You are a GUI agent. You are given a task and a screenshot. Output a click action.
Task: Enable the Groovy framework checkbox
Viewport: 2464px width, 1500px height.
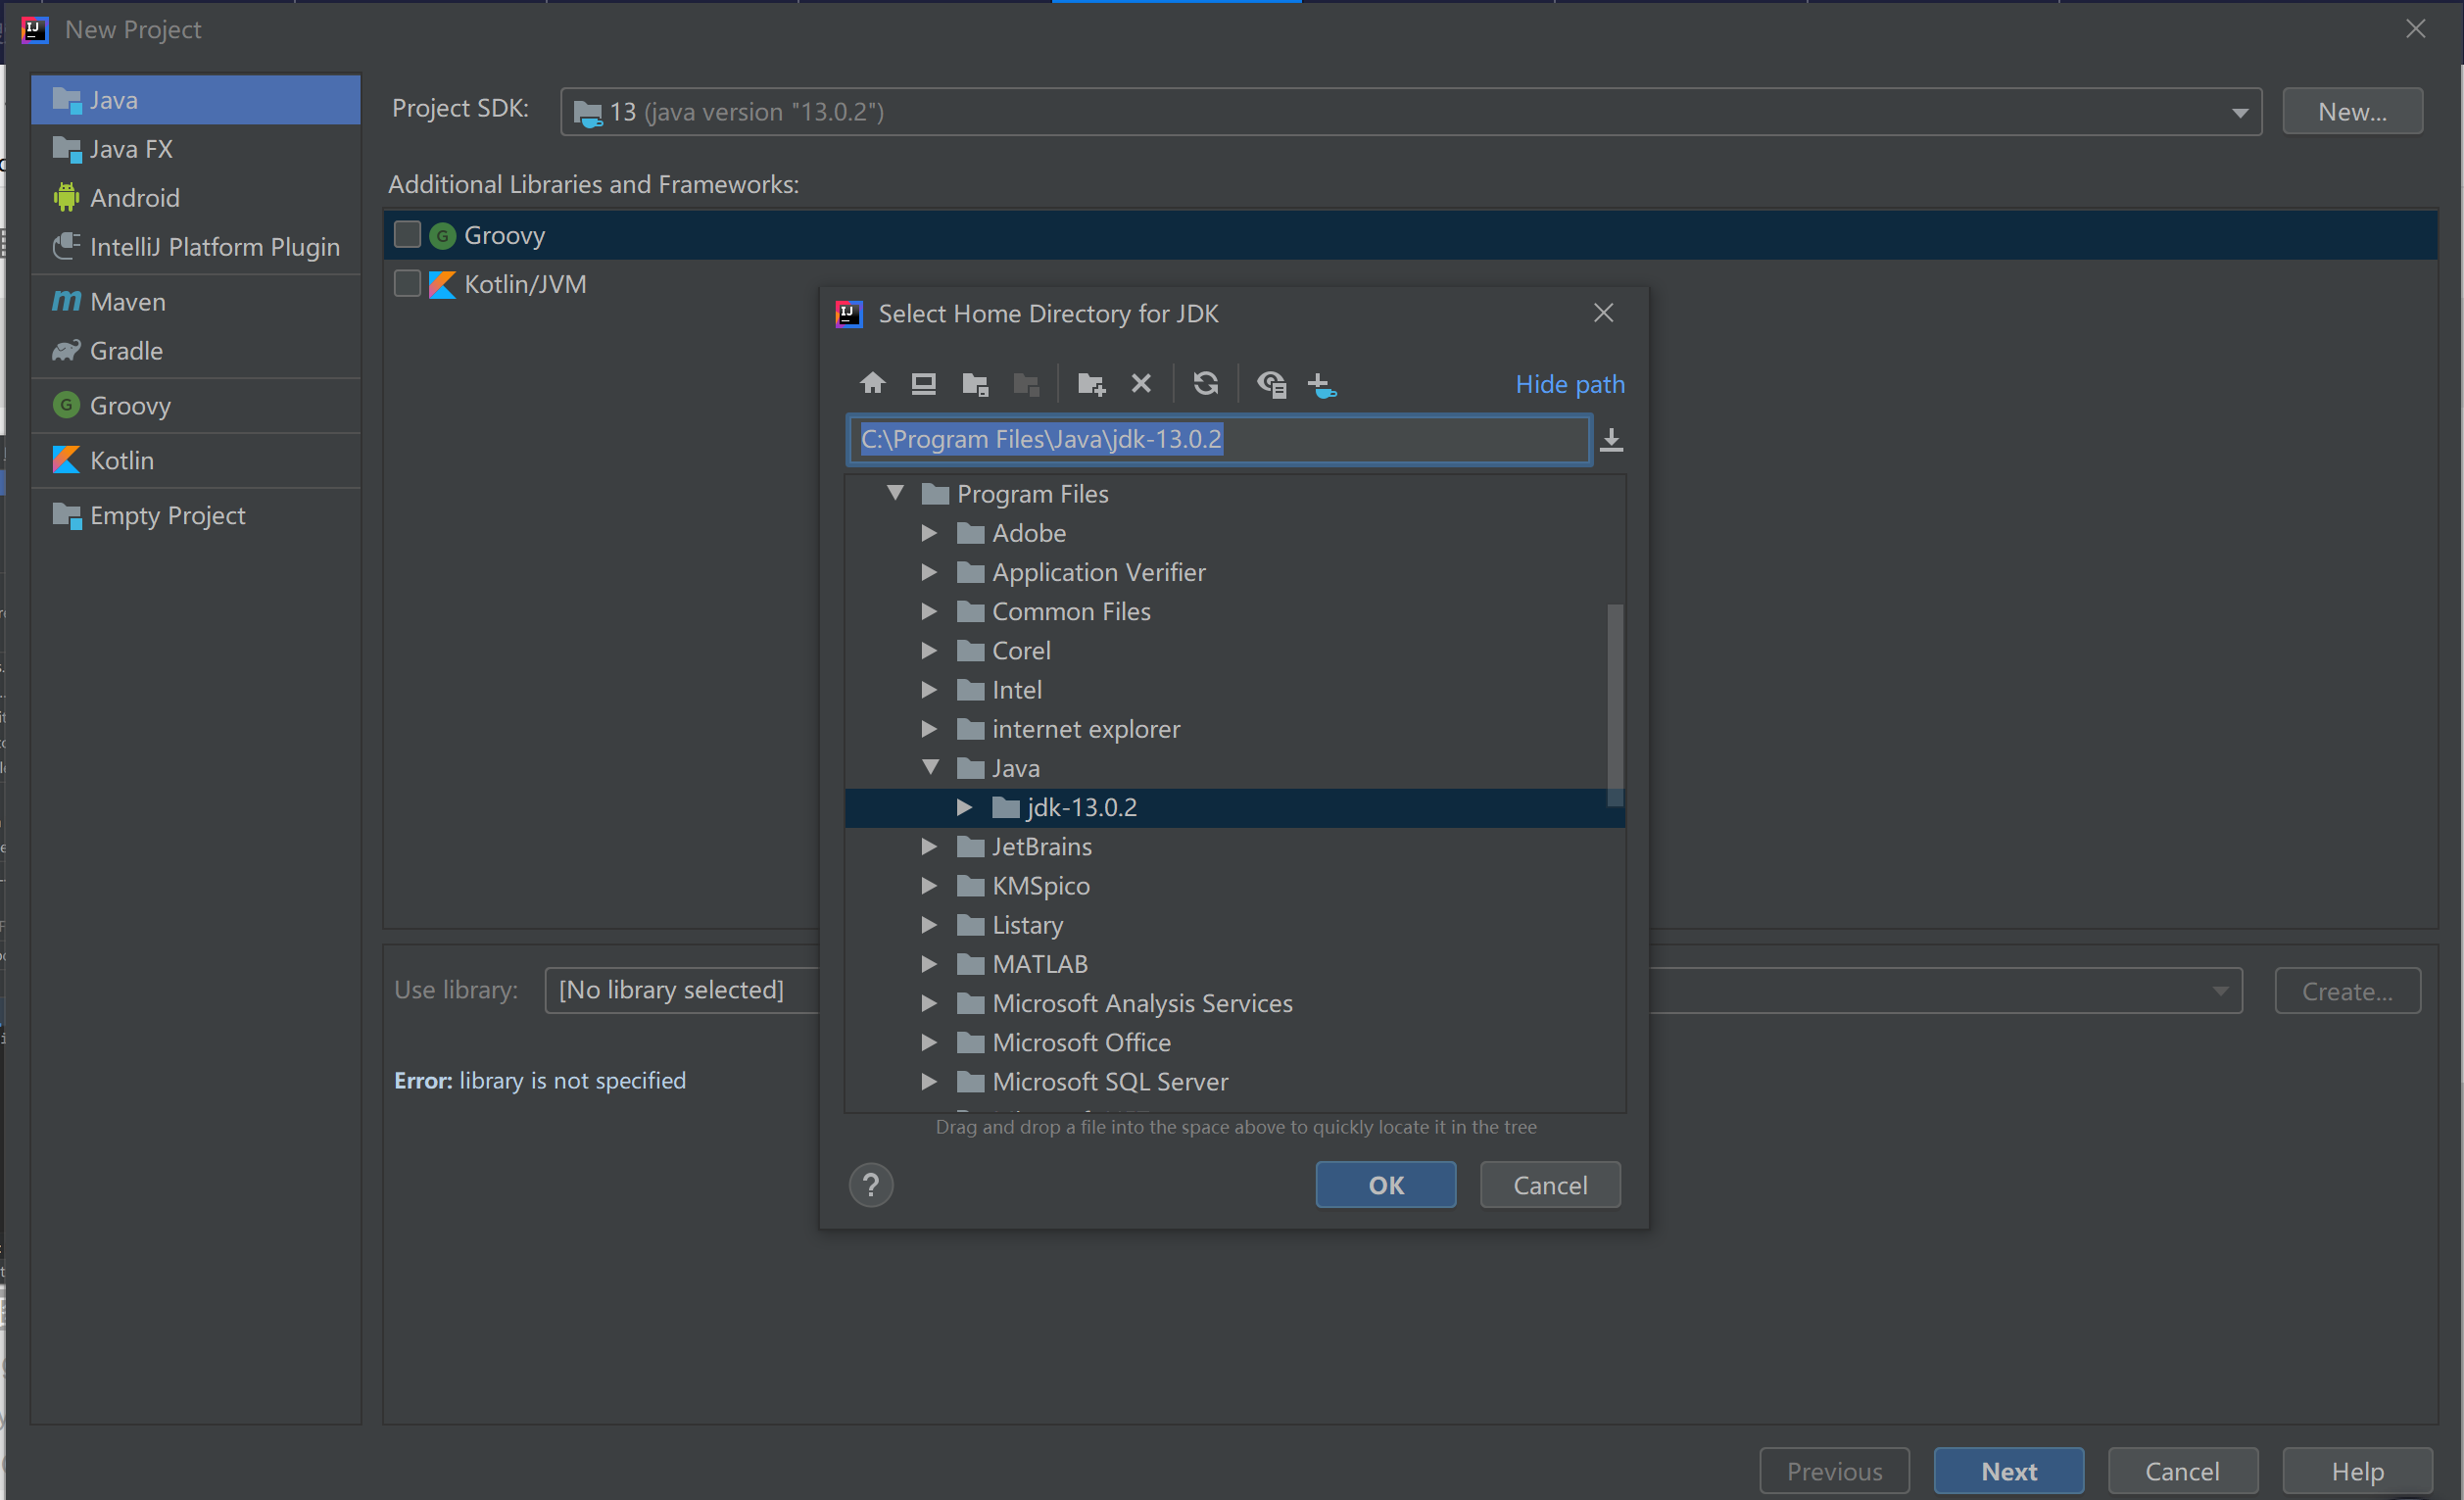407,235
